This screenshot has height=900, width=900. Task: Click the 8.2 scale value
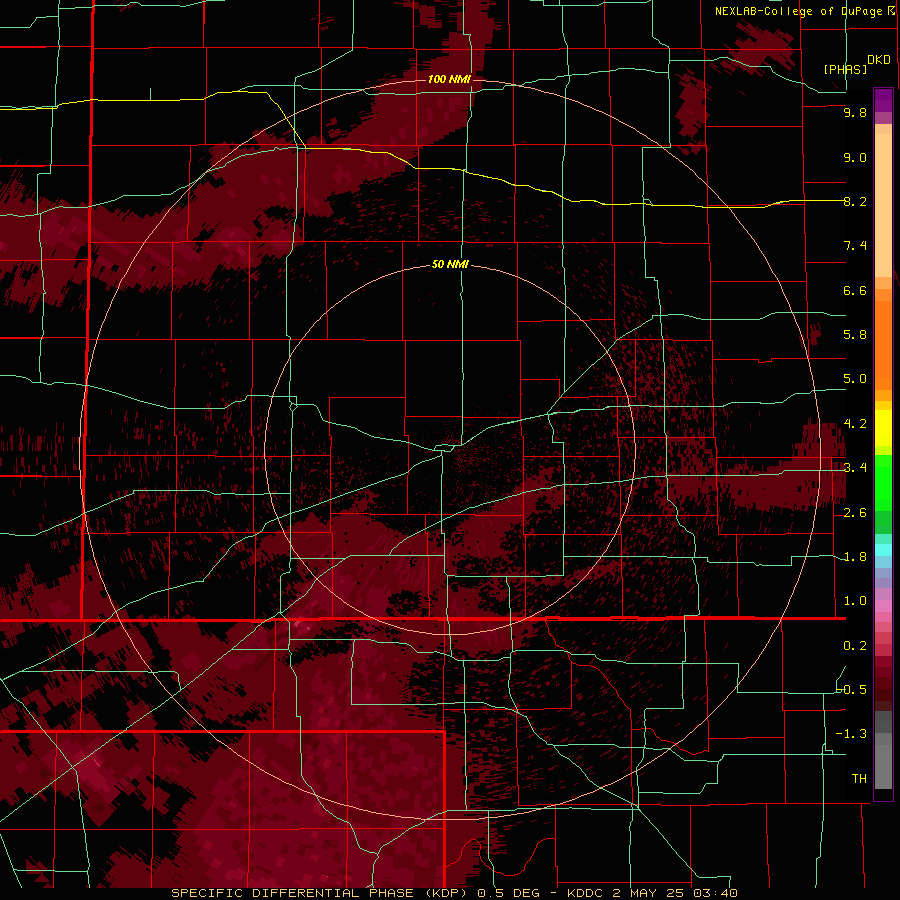click(855, 201)
